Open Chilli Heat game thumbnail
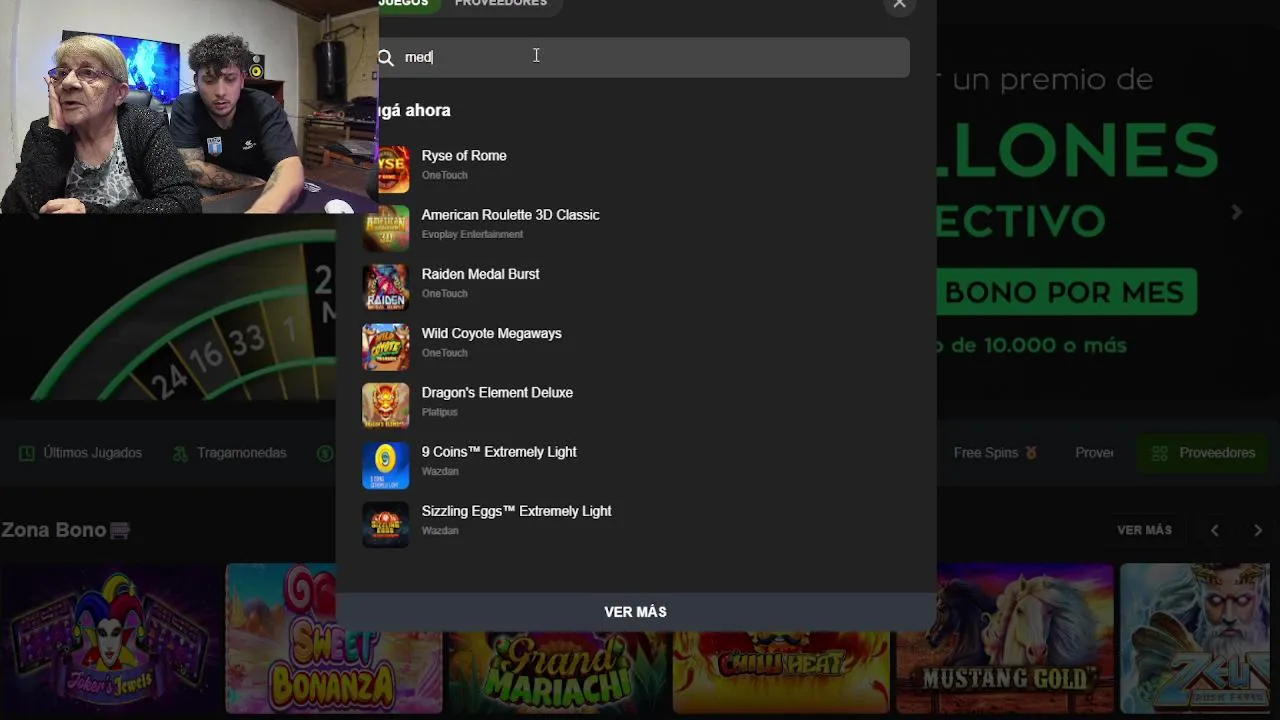 tap(781, 672)
